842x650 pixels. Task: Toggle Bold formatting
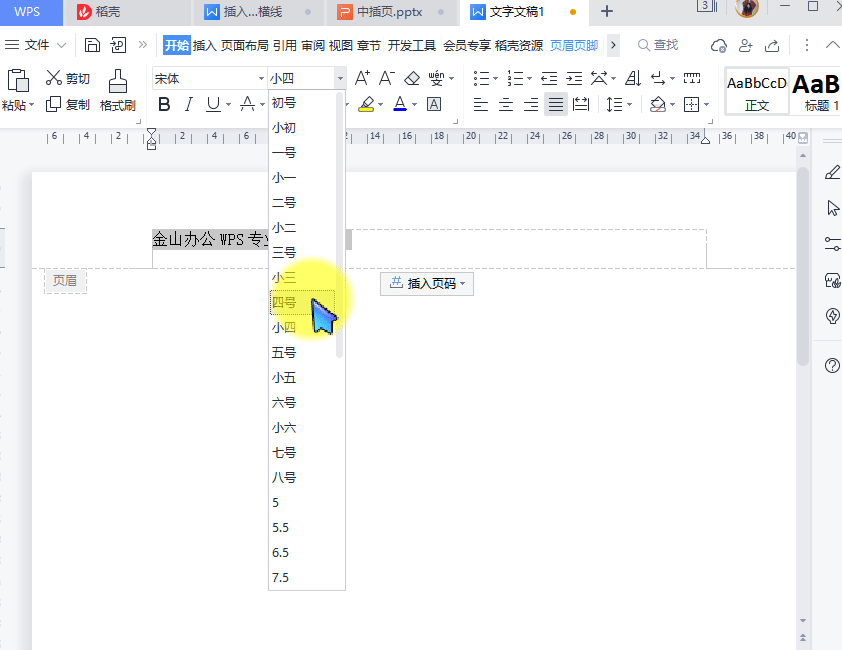[164, 104]
